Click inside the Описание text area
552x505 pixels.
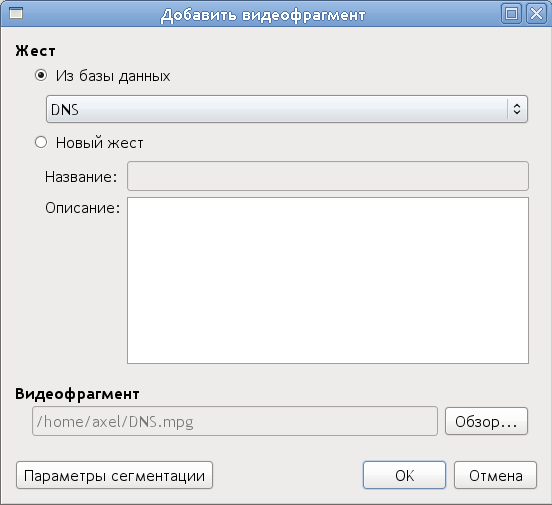(x=328, y=280)
